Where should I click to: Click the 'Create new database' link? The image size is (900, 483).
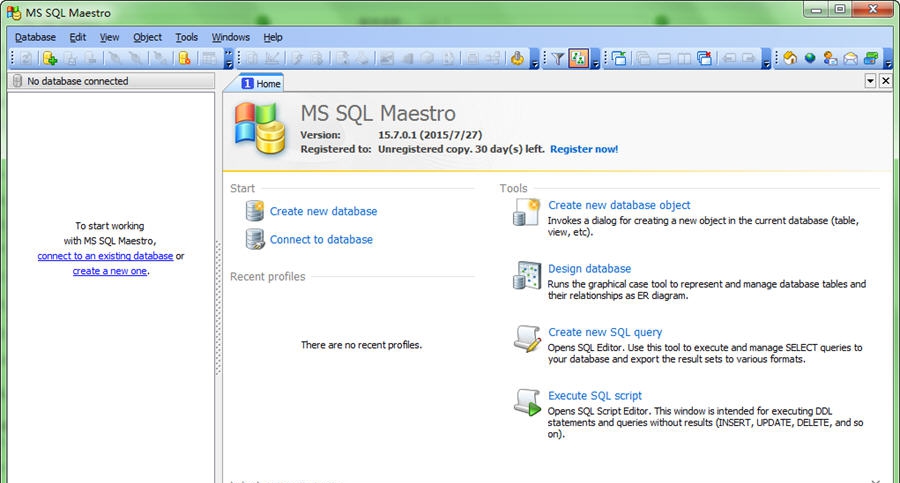tap(323, 211)
